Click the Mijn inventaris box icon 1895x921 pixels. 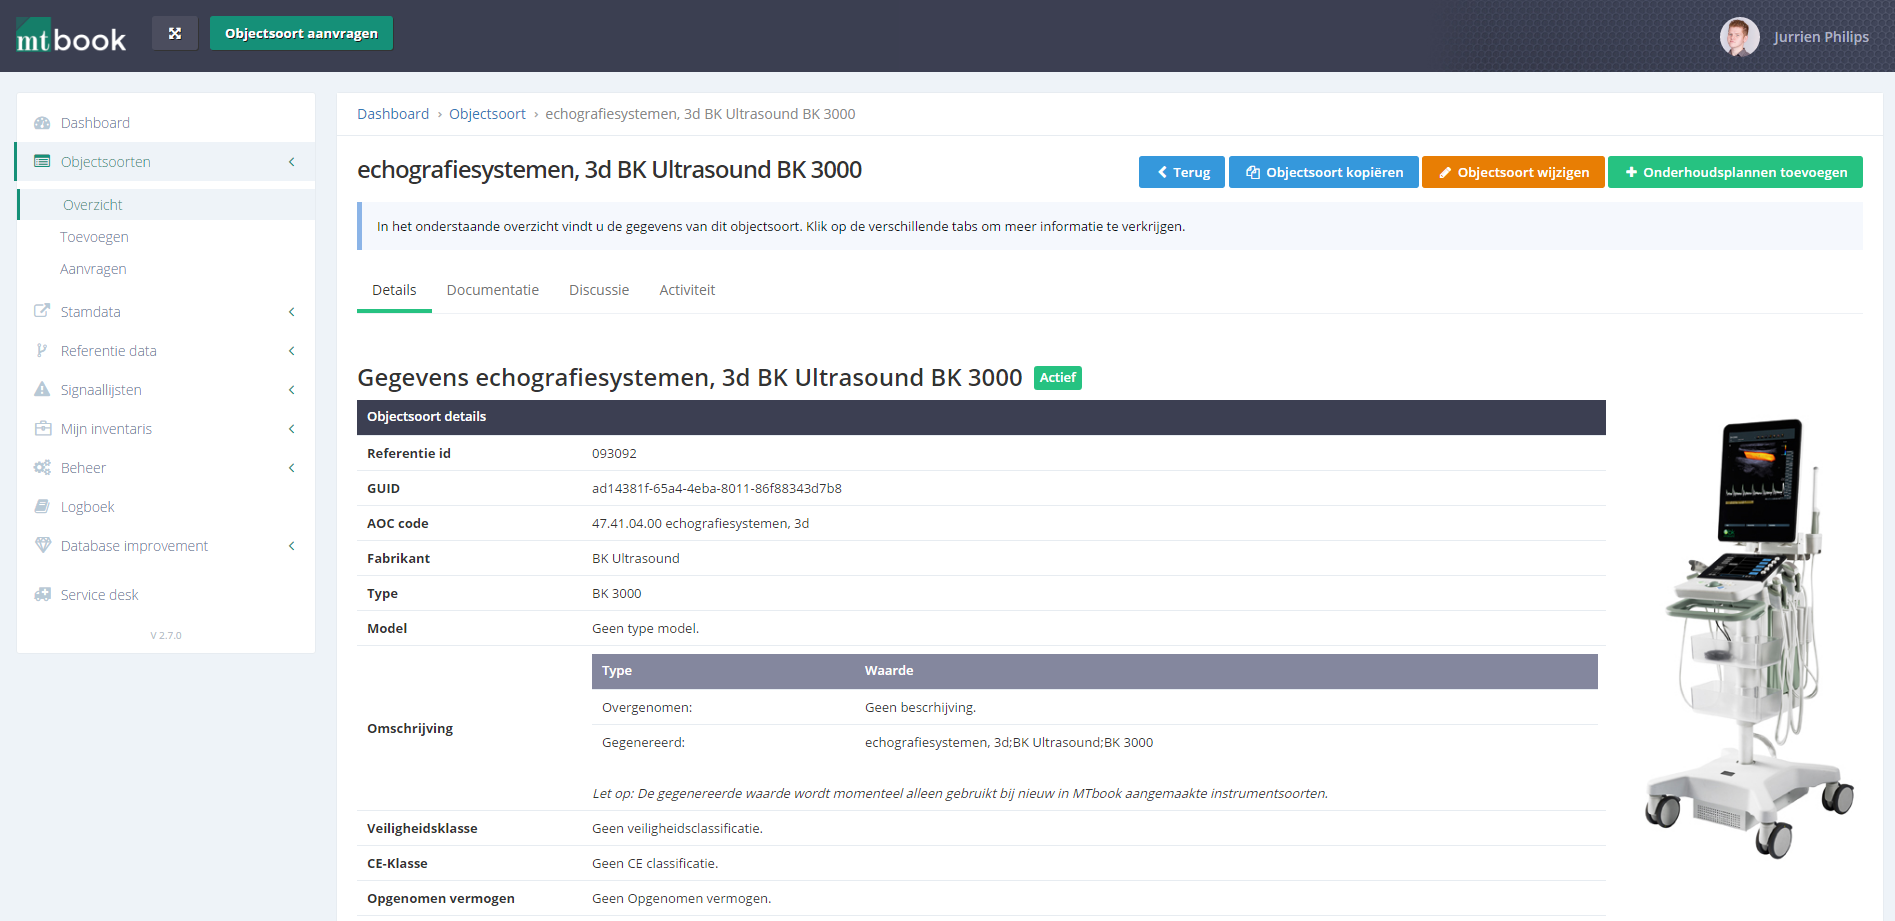pyautogui.click(x=42, y=429)
